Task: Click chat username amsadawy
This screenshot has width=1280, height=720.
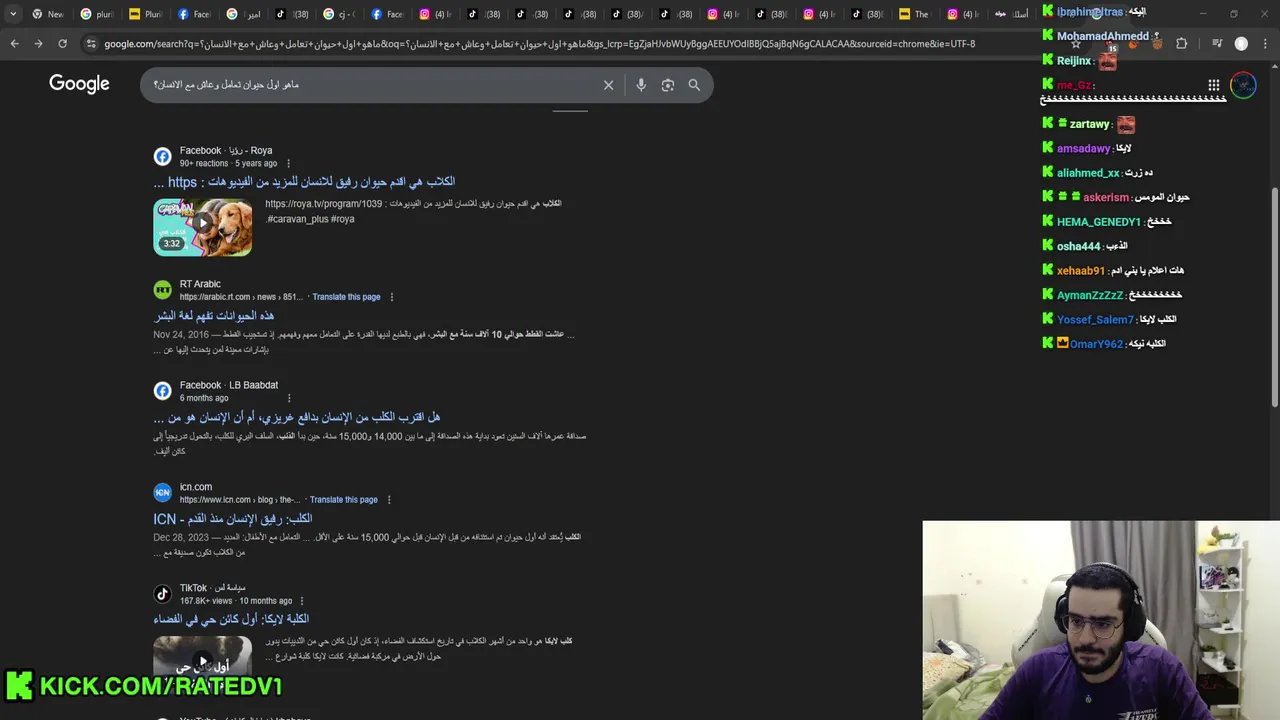Action: click(1083, 149)
